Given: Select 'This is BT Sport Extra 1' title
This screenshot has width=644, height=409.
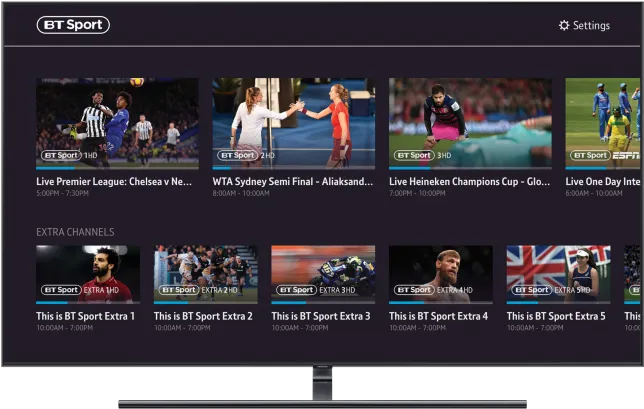Looking at the screenshot, I should click(x=85, y=316).
